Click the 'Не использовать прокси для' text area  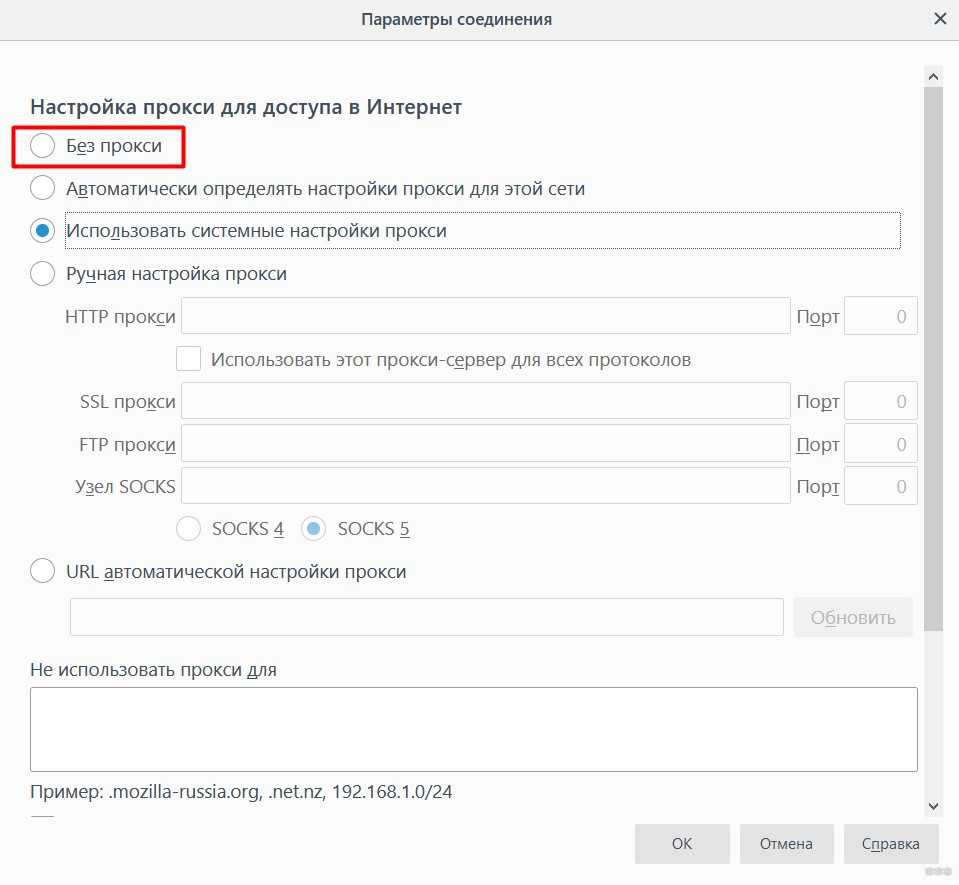[x=474, y=729]
